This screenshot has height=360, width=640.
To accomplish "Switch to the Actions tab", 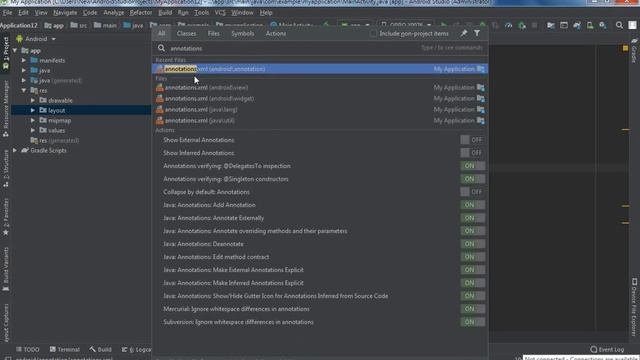I will coord(276,33).
